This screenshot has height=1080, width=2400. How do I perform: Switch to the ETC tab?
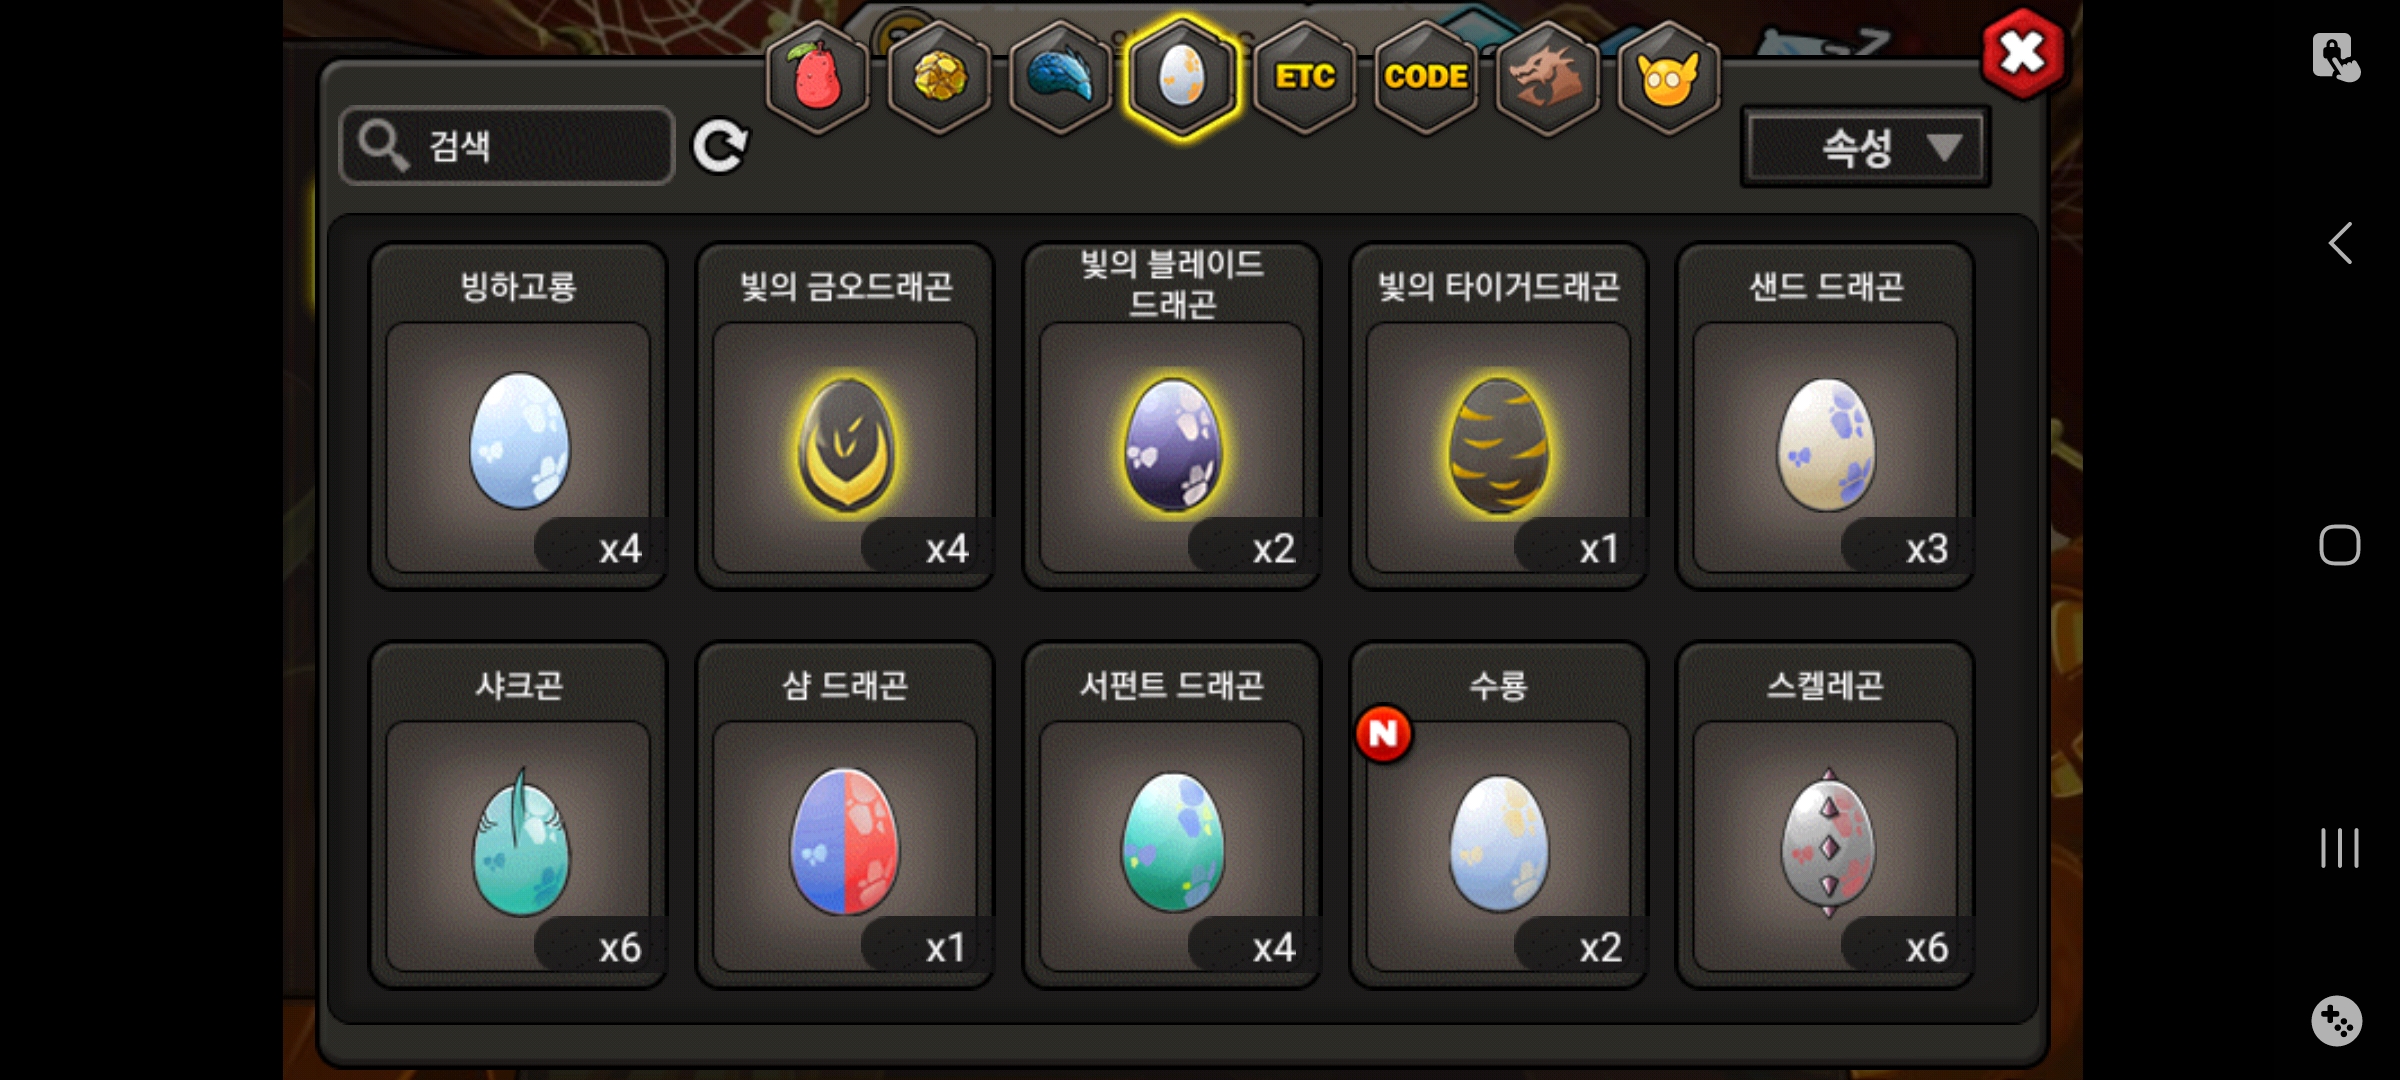click(x=1305, y=77)
